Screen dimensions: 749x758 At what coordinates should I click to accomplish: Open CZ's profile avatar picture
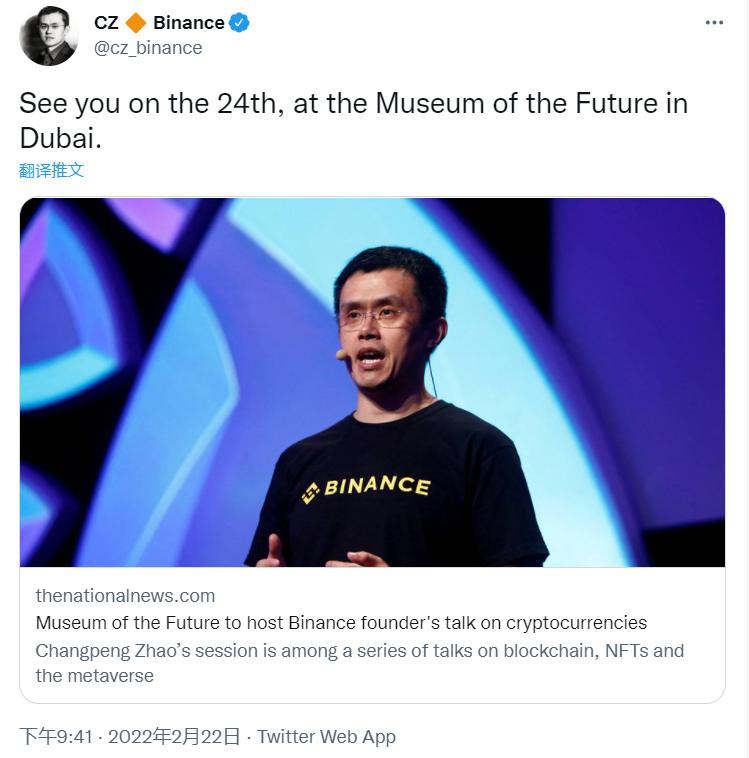click(48, 36)
